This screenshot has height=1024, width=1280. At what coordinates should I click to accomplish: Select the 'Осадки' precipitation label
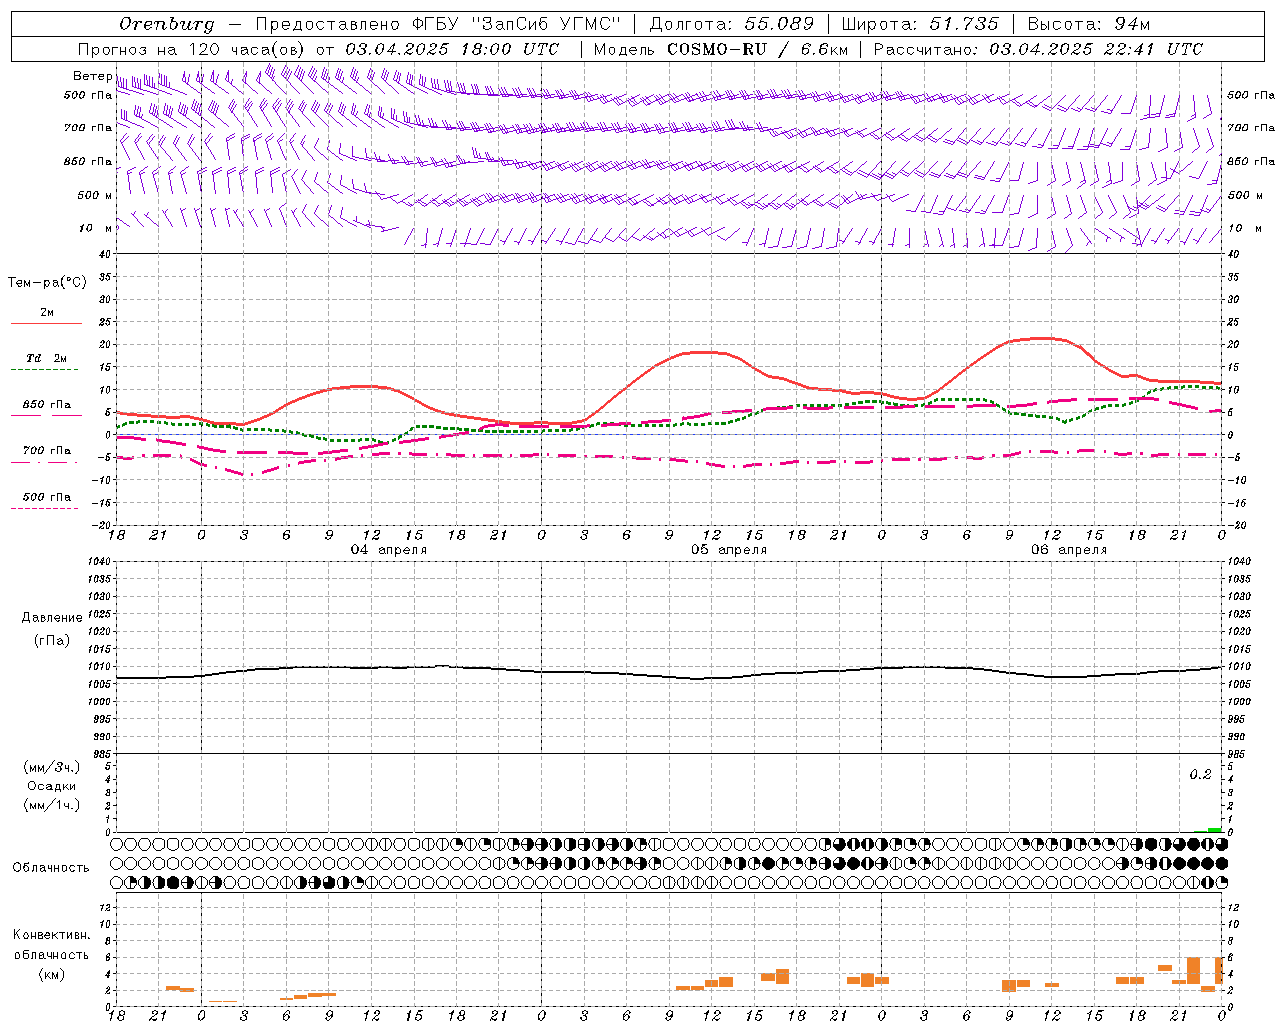click(x=52, y=786)
